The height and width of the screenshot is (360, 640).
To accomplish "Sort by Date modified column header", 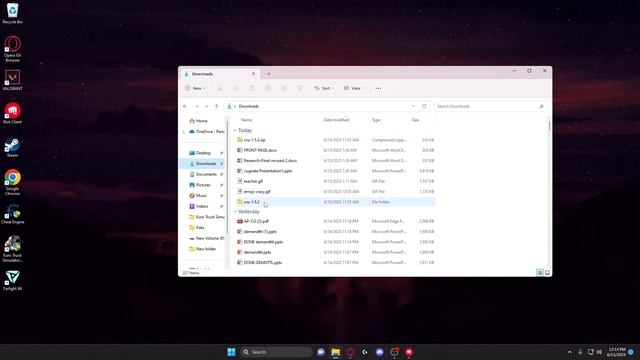I will 336,120.
